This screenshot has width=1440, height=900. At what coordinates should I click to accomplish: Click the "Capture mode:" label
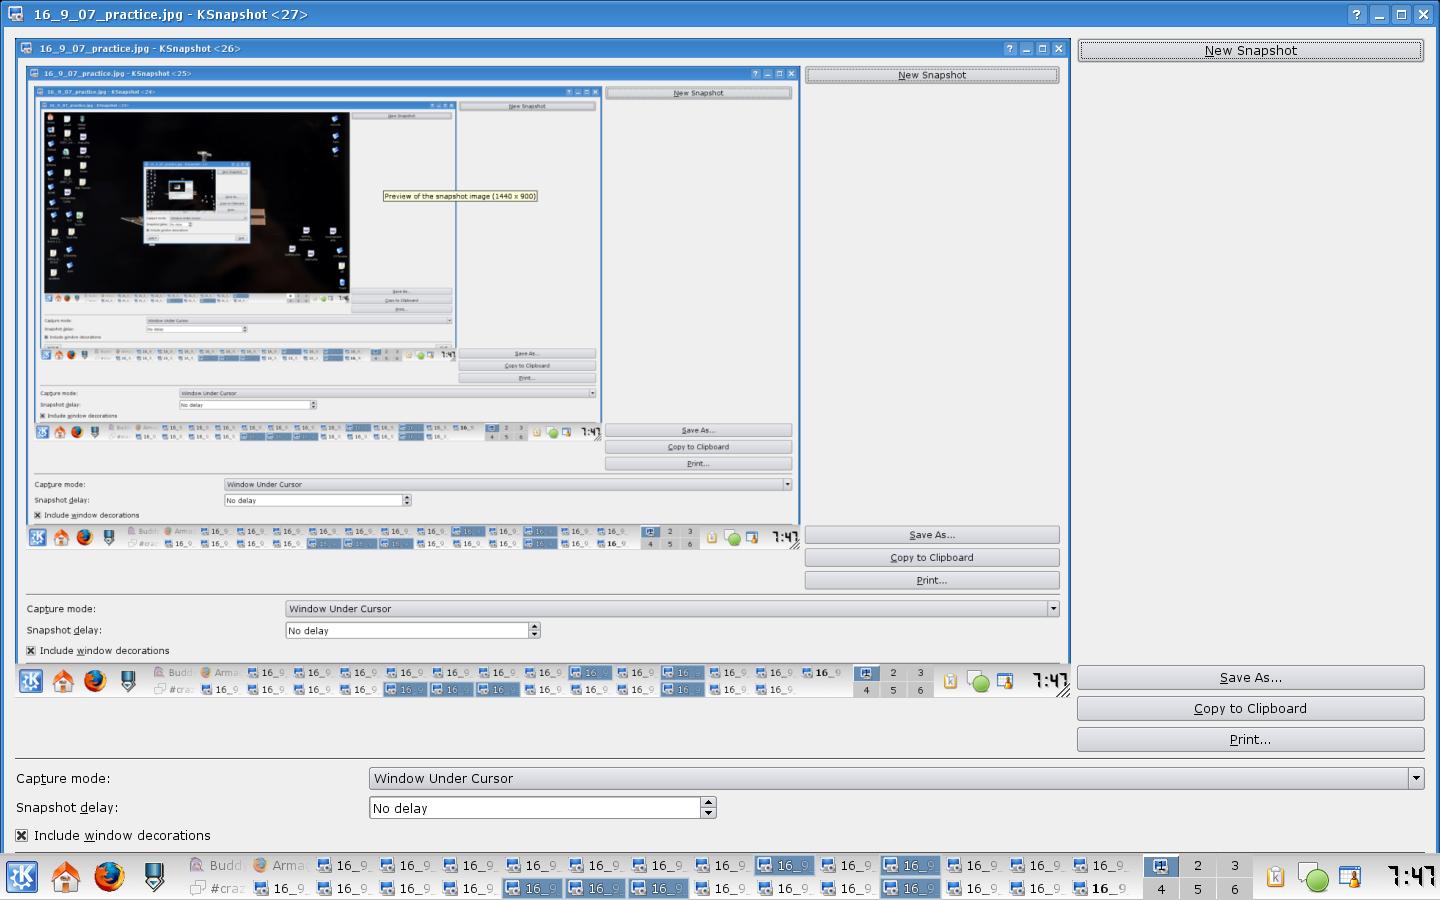click(x=63, y=778)
